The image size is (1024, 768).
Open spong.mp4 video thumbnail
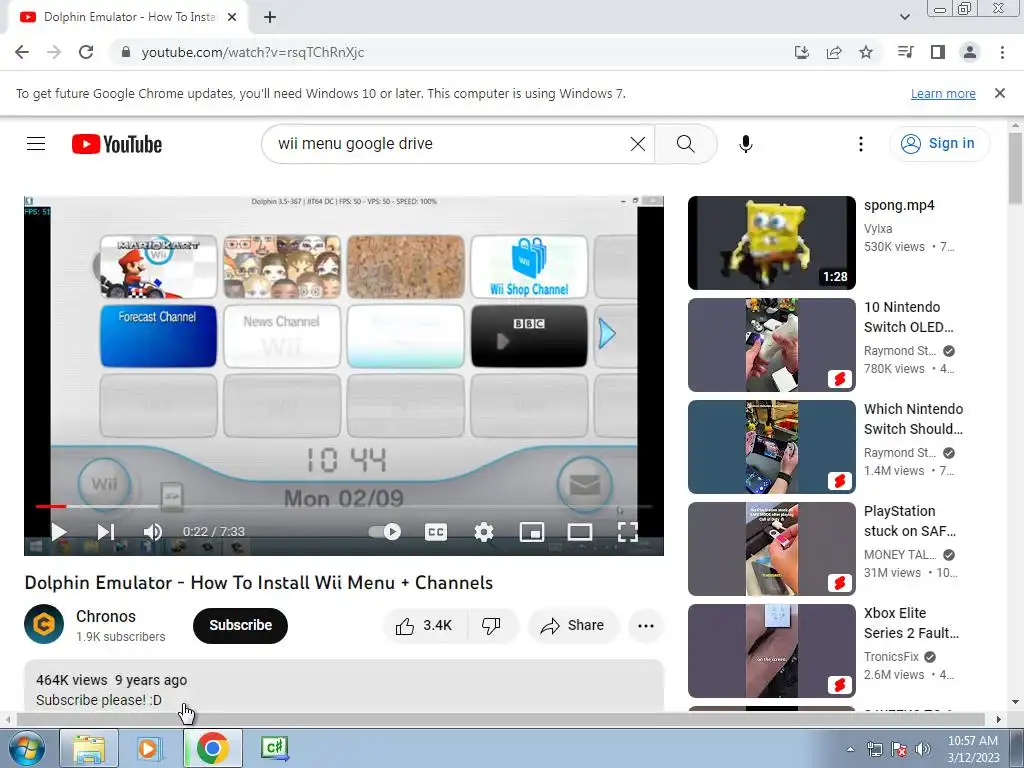point(771,243)
